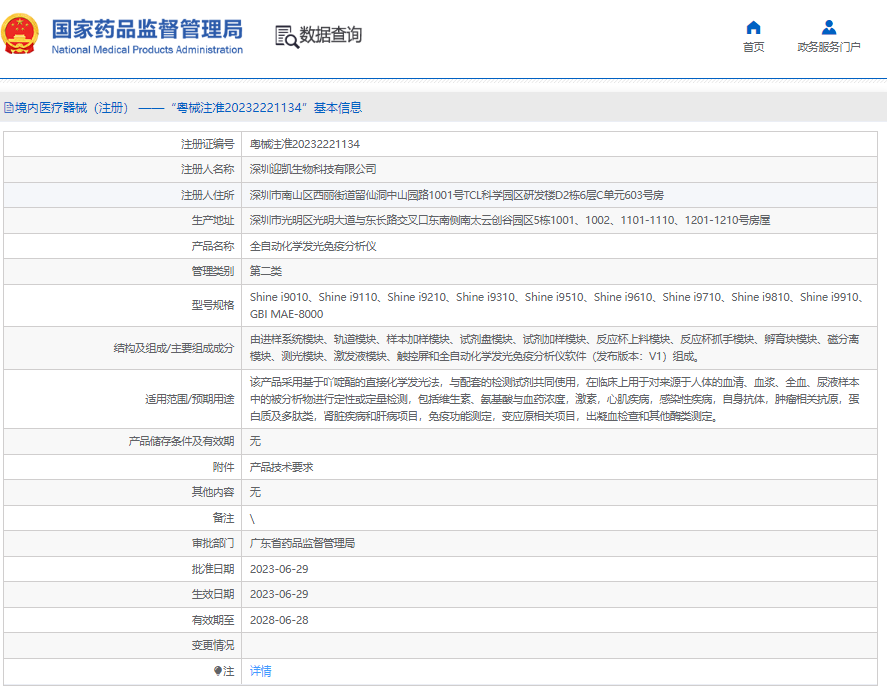Click the 注册证编号 row label

pyautogui.click(x=207, y=144)
